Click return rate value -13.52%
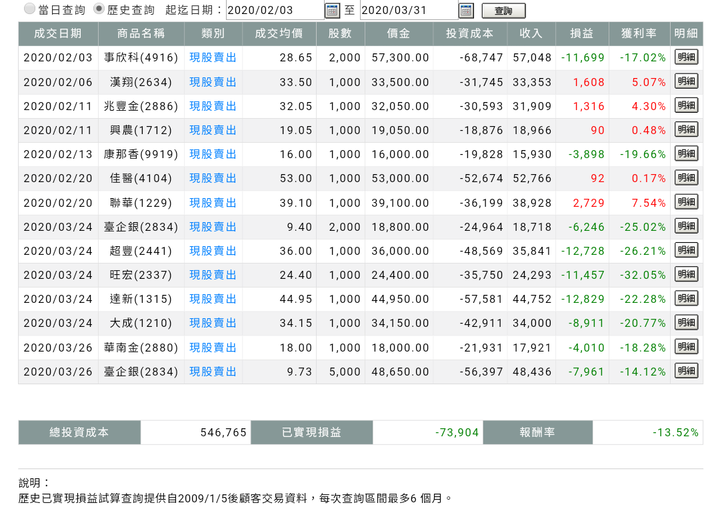The image size is (720, 505). [675, 432]
